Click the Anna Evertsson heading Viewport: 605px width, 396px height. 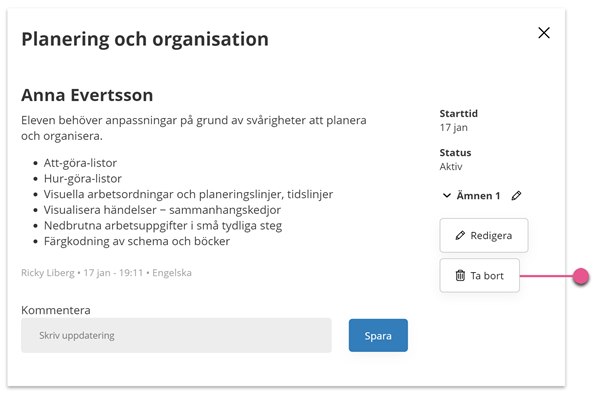coord(87,95)
